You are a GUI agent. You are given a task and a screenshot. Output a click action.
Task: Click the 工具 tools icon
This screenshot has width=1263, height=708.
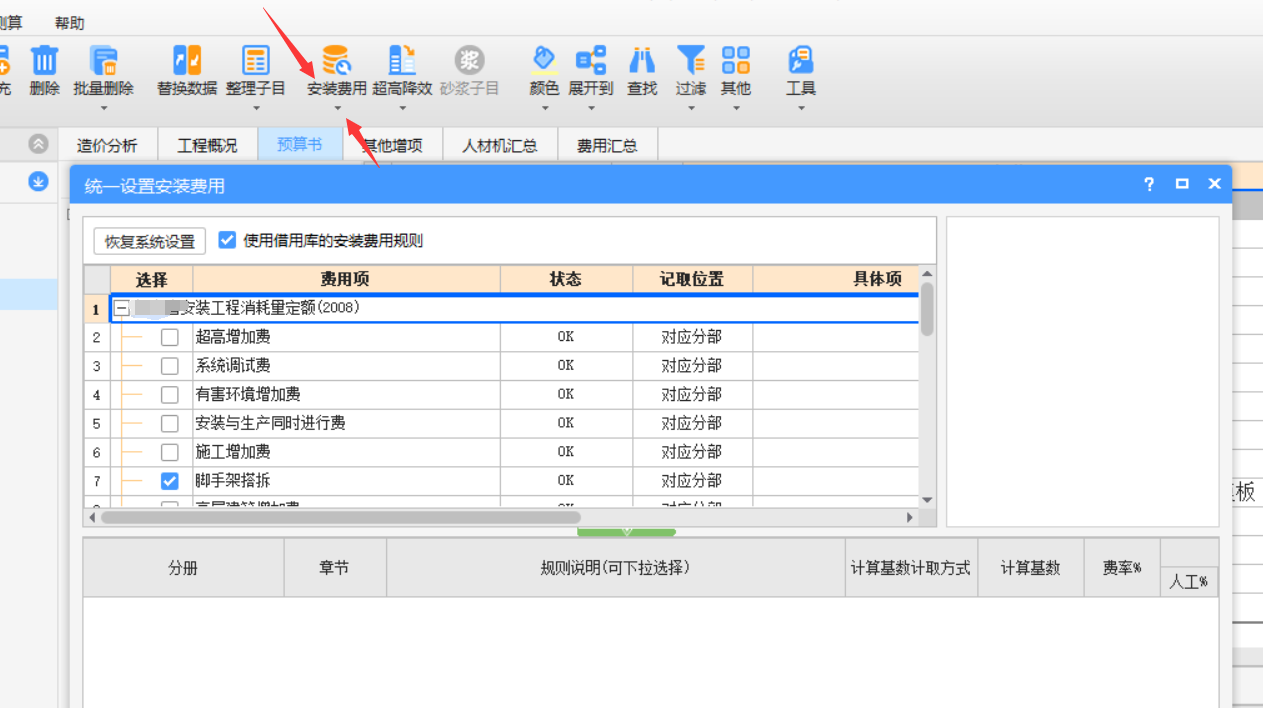click(801, 60)
